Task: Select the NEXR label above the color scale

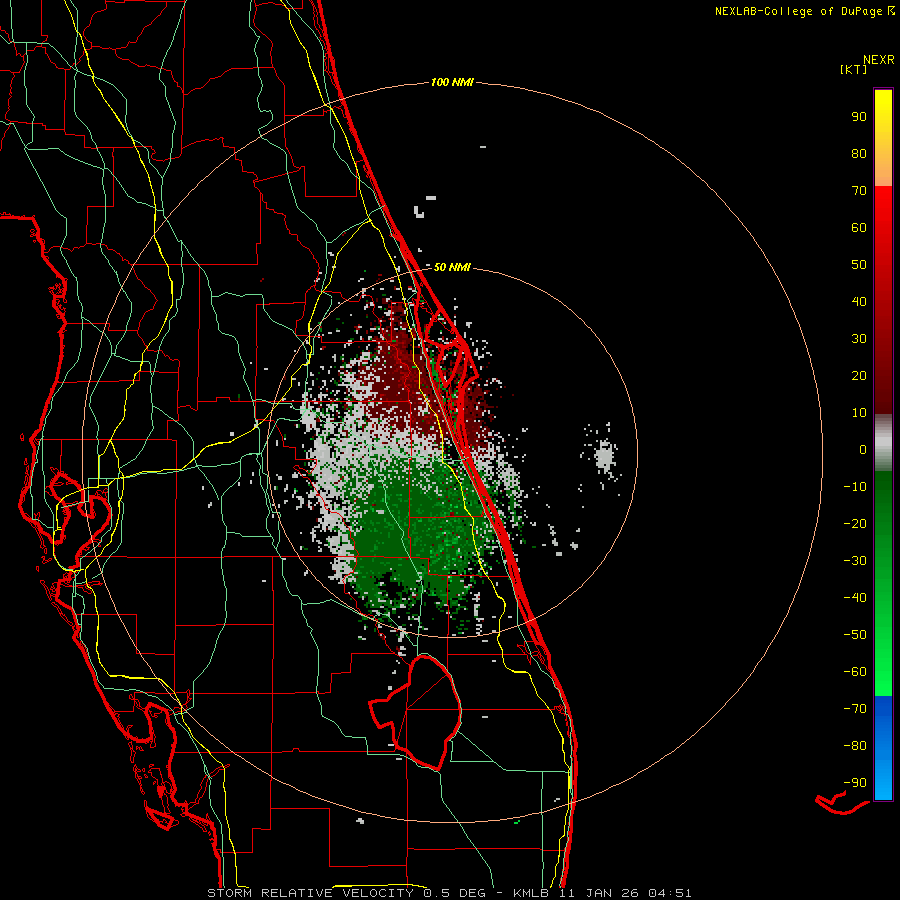Action: pyautogui.click(x=878, y=60)
